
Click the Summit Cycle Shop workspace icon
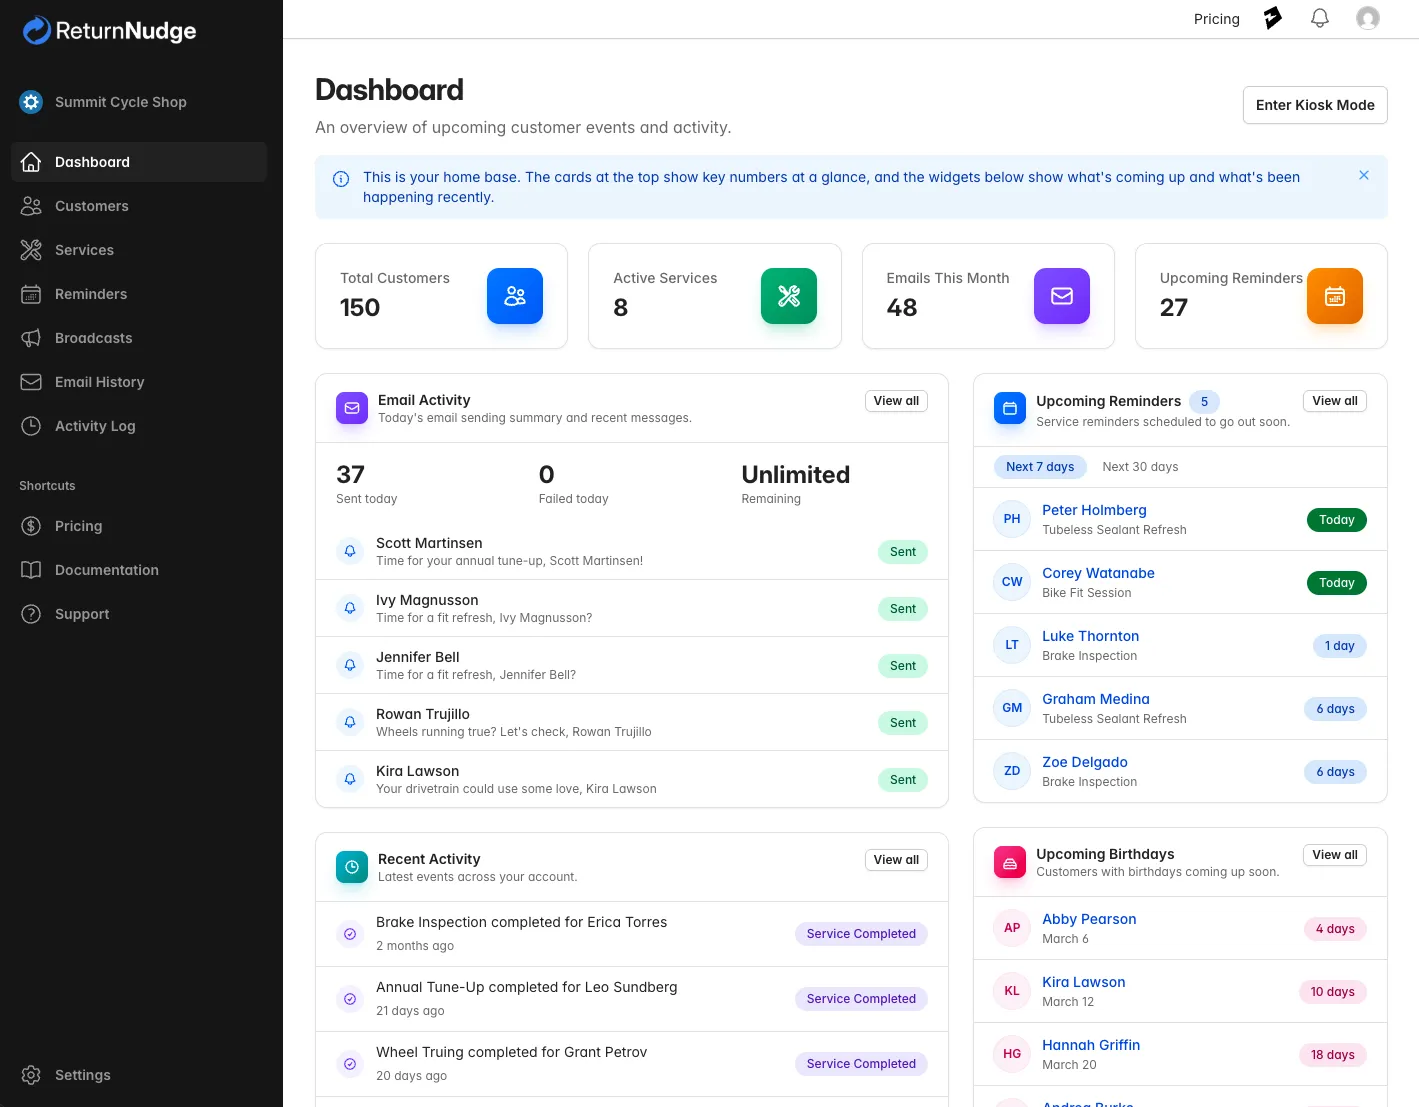30,101
